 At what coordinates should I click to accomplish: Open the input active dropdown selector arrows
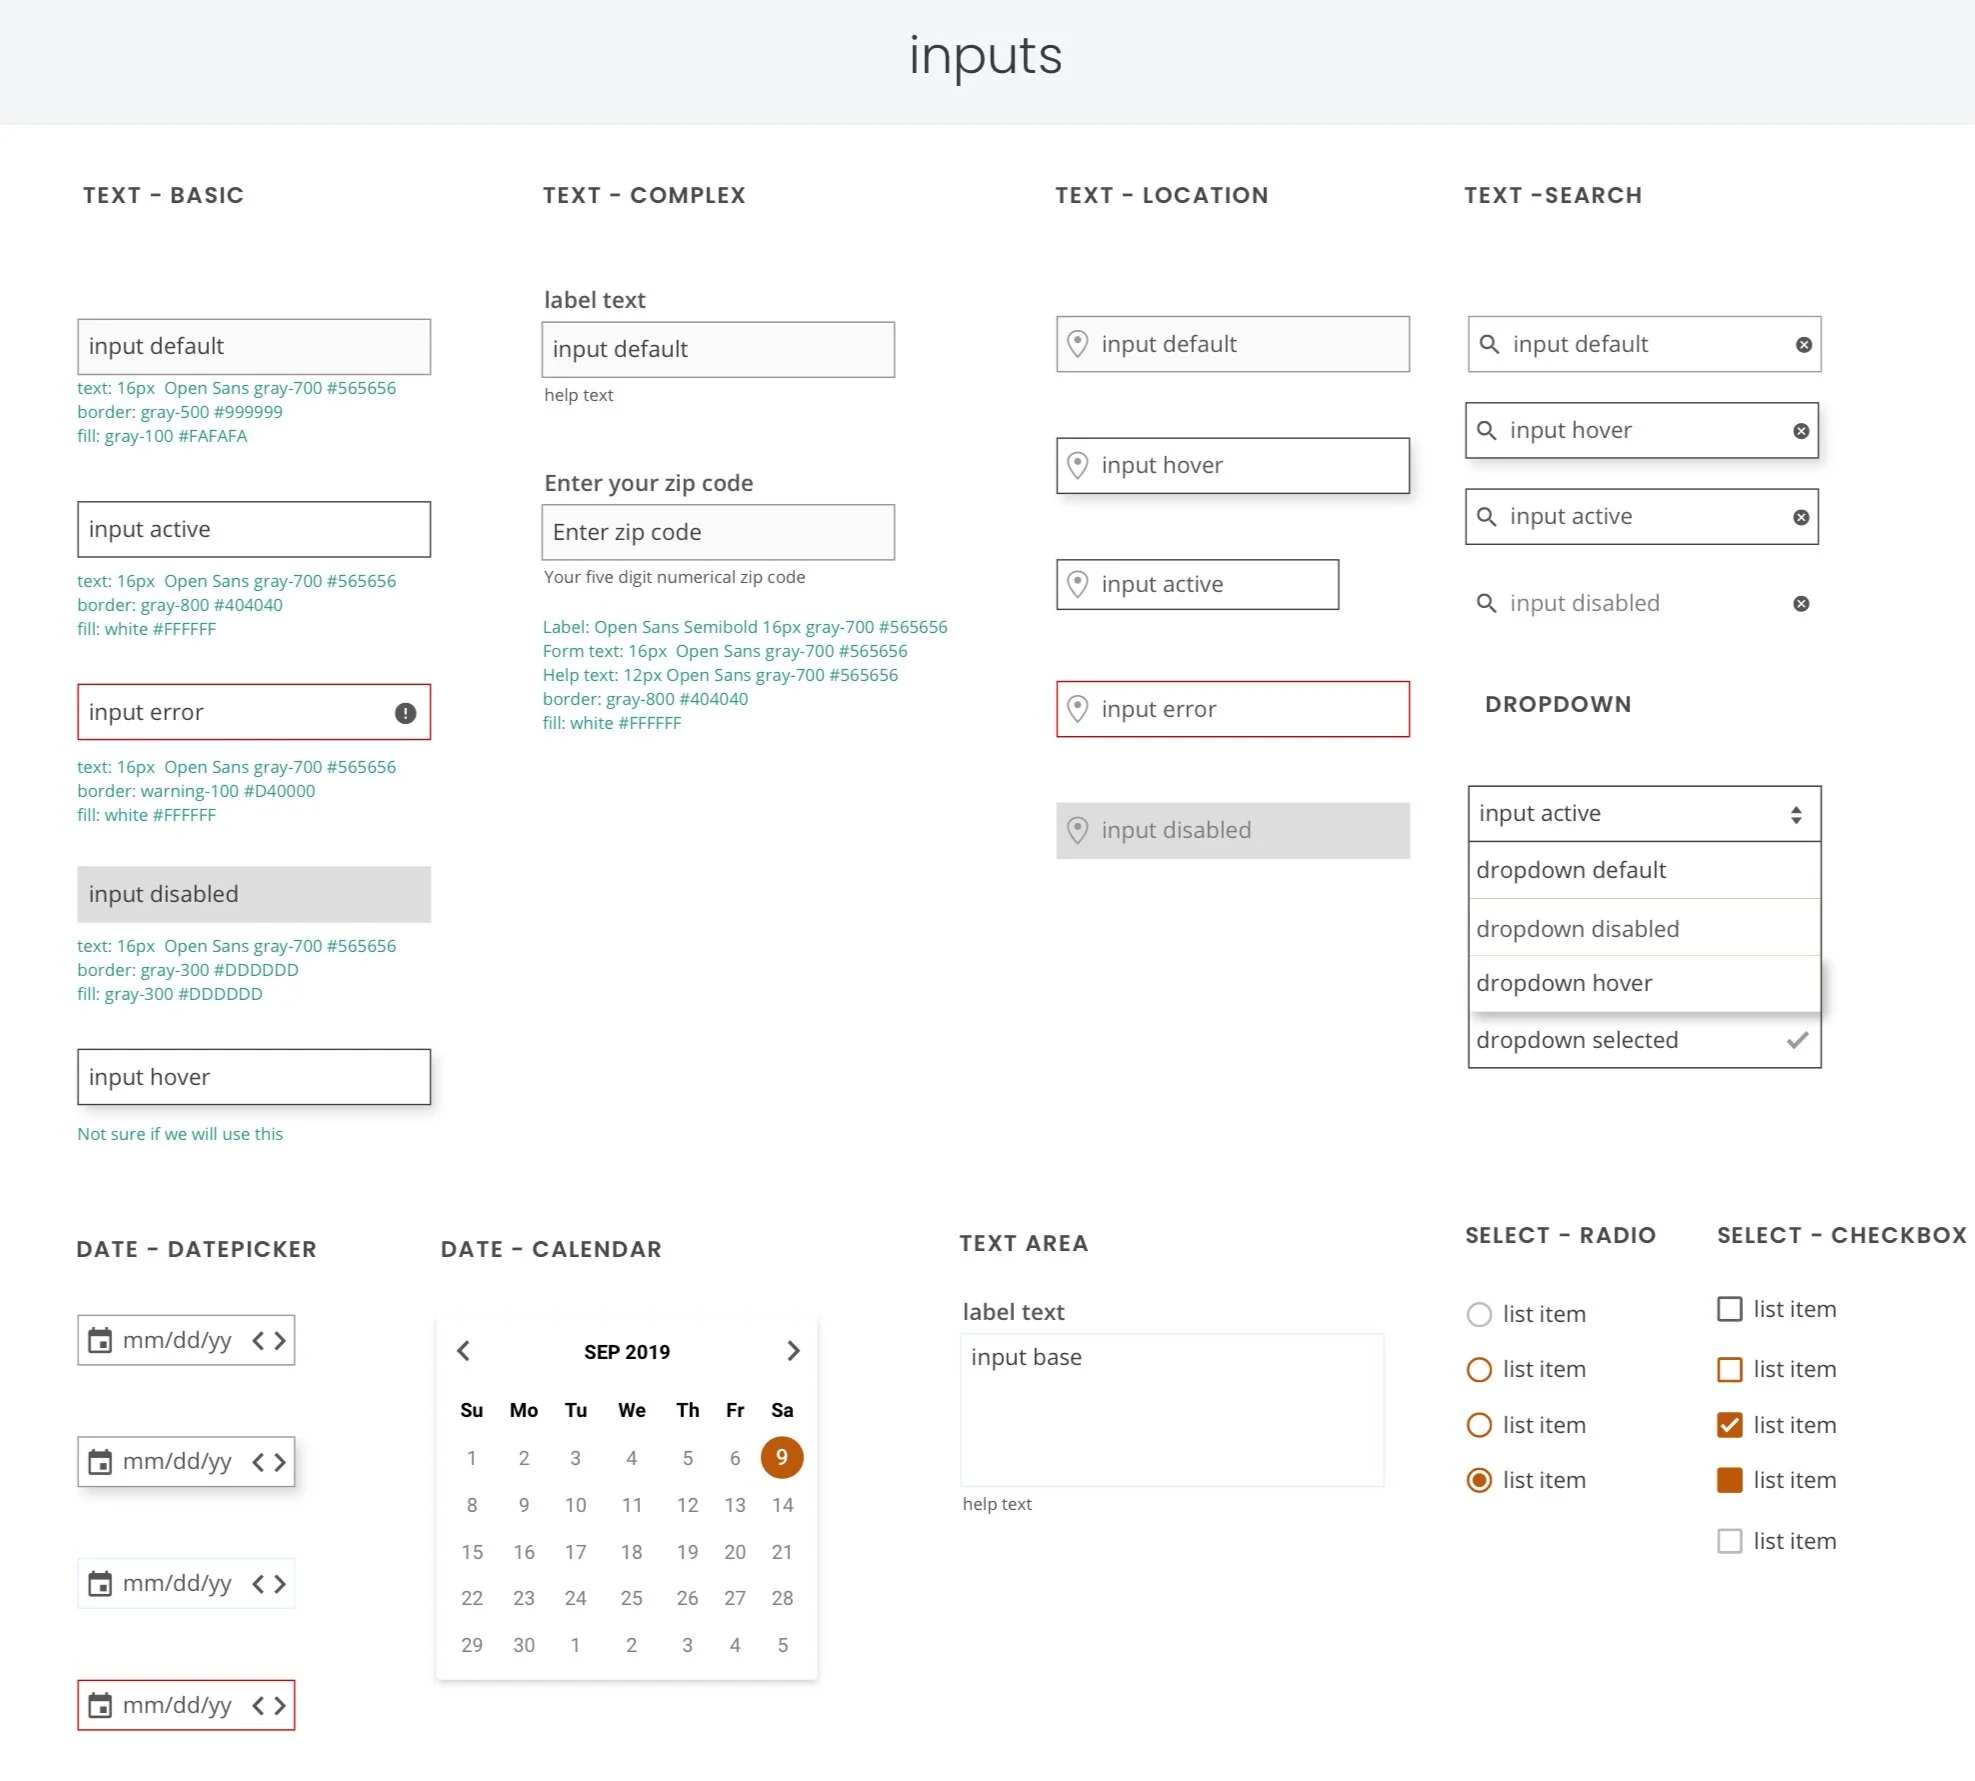coord(1796,814)
